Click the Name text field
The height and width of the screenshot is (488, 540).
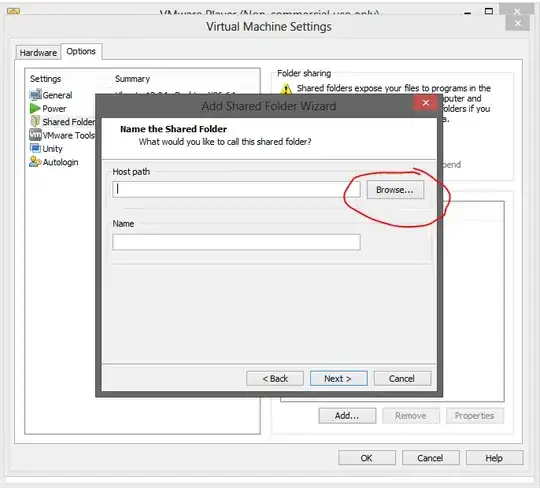(x=236, y=242)
